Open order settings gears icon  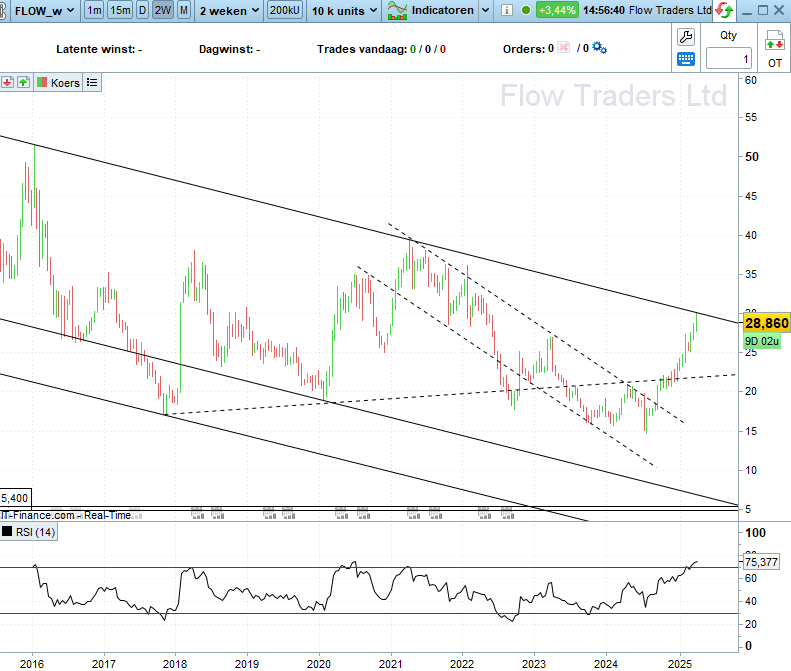(x=599, y=48)
